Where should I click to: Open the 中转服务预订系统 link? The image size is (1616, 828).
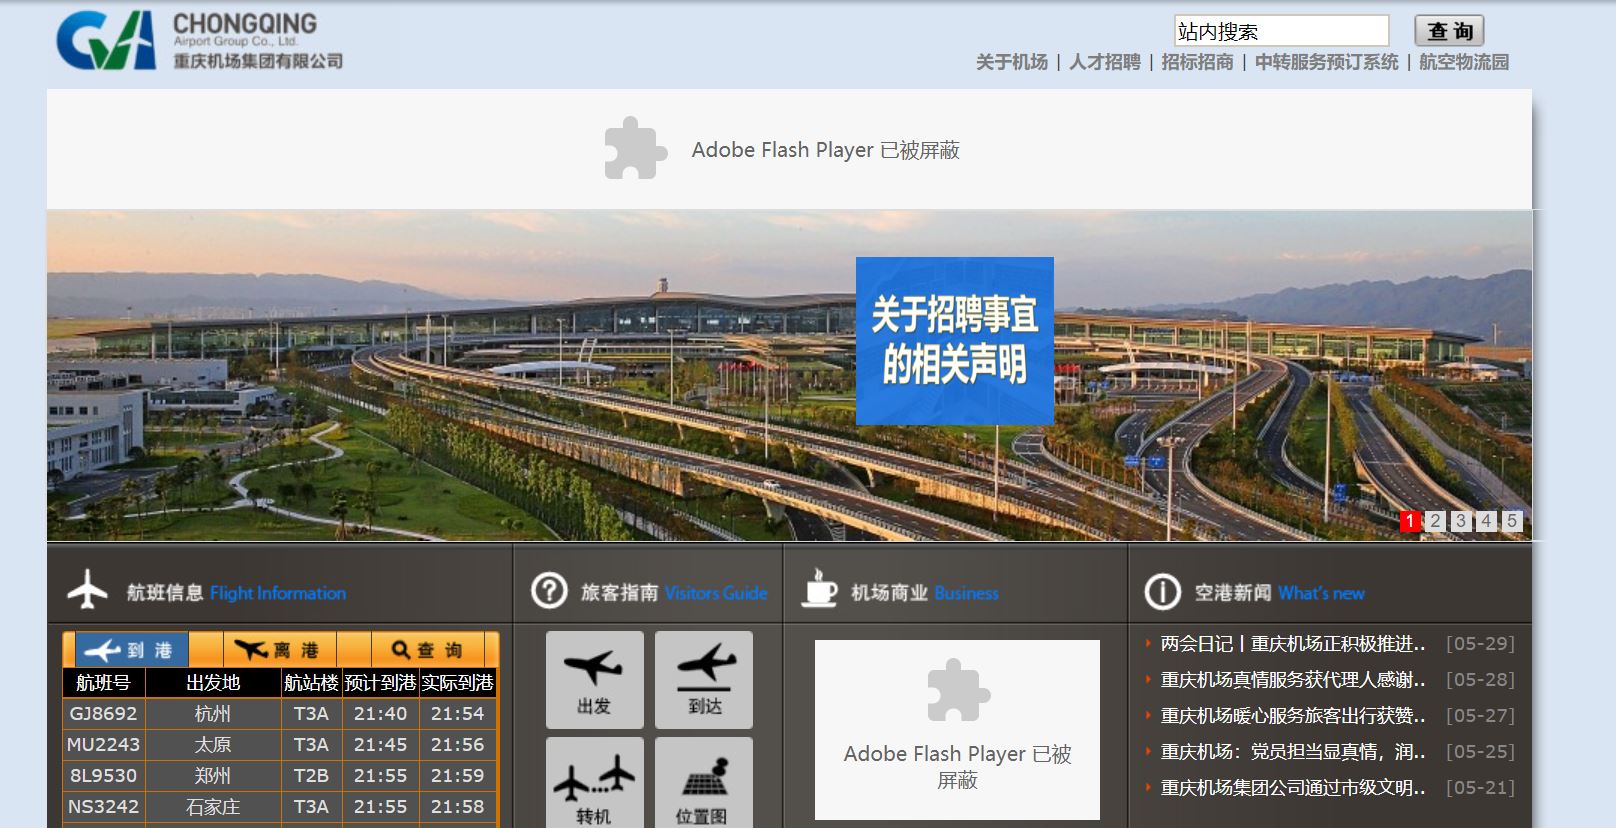[1326, 62]
